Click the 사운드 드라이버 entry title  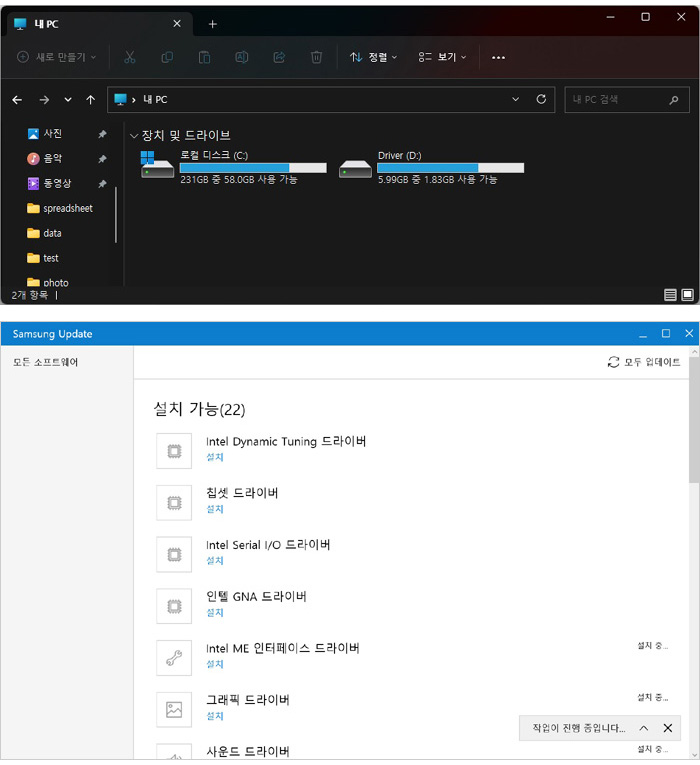[248, 751]
